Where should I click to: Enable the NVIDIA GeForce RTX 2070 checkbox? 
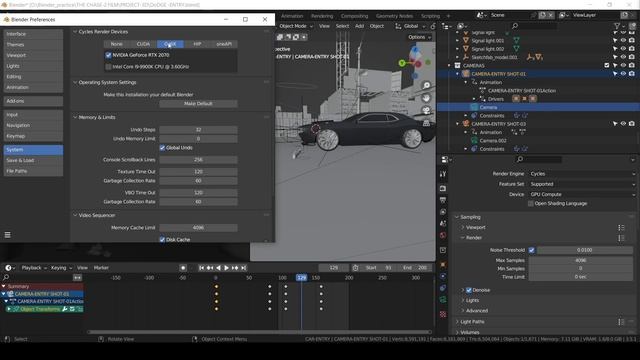point(108,55)
